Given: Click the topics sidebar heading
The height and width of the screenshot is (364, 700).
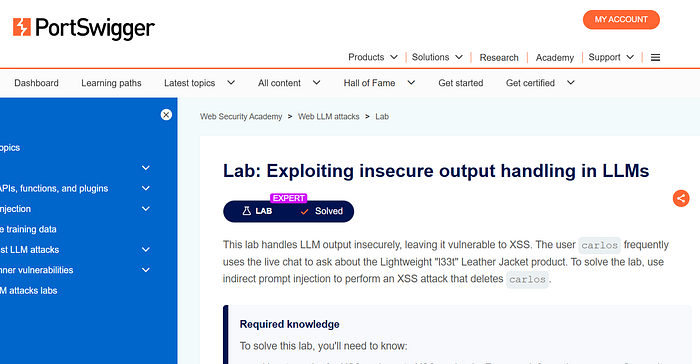Looking at the screenshot, I should [x=10, y=148].
